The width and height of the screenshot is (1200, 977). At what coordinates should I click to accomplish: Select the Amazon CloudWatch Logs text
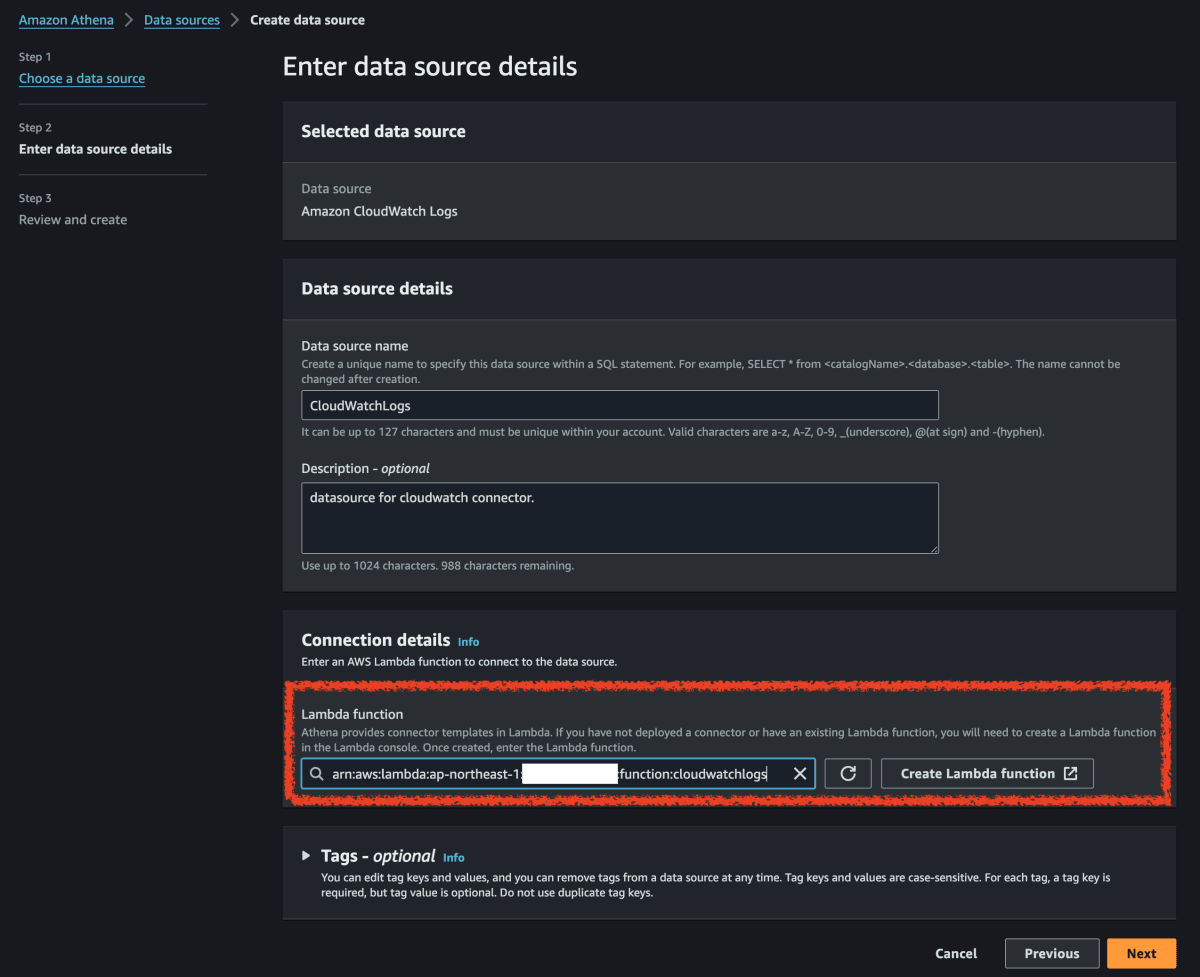379,211
